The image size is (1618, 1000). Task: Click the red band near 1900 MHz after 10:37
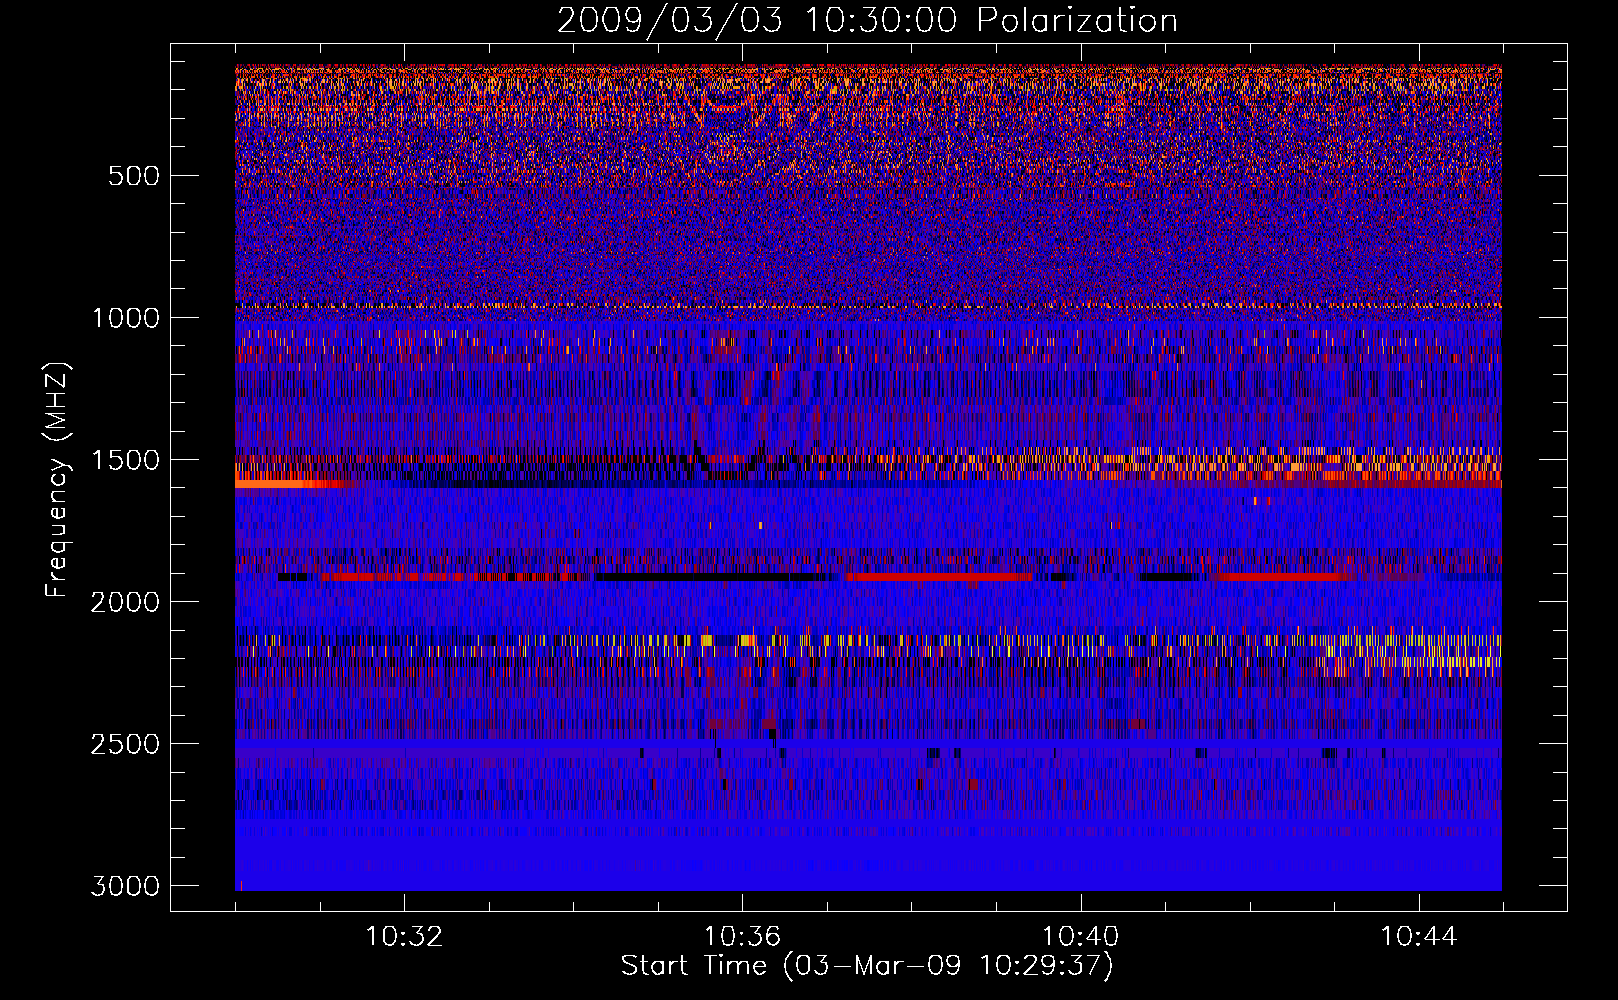pyautogui.click(x=938, y=577)
